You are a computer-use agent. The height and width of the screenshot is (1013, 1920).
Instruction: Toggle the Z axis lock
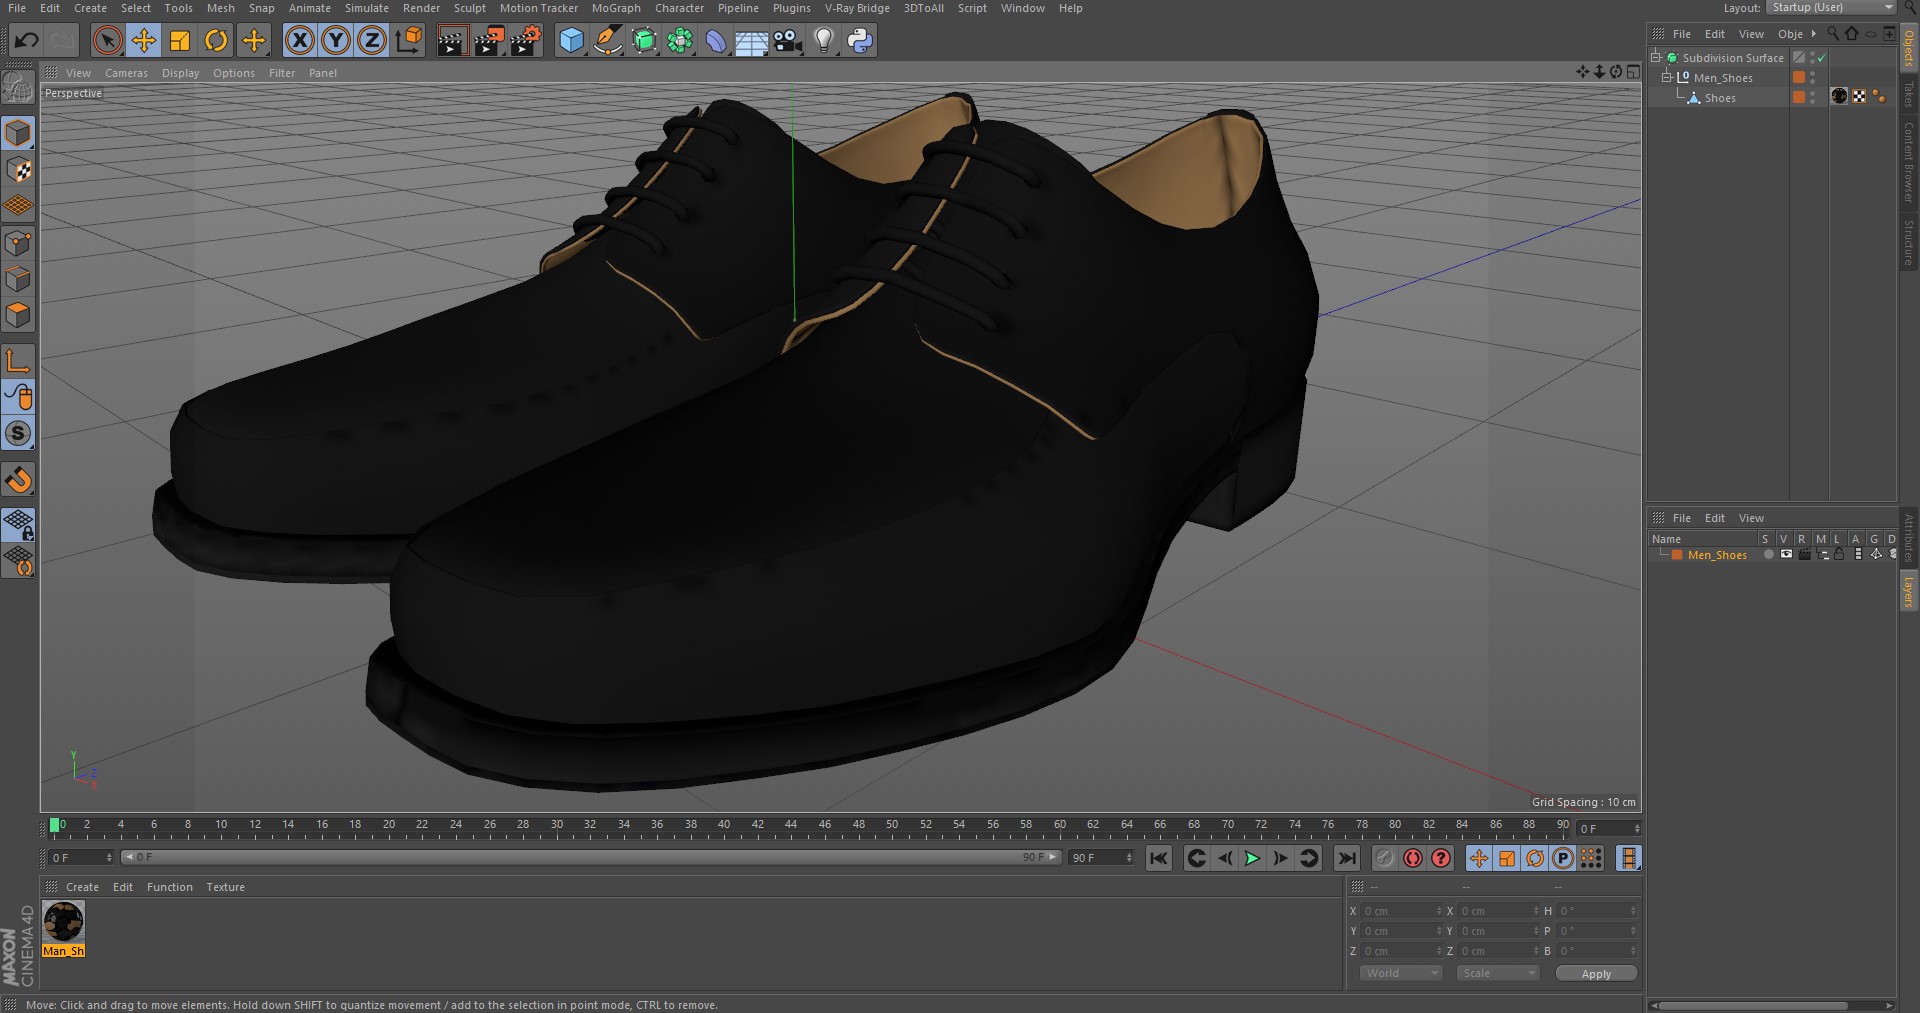point(372,40)
